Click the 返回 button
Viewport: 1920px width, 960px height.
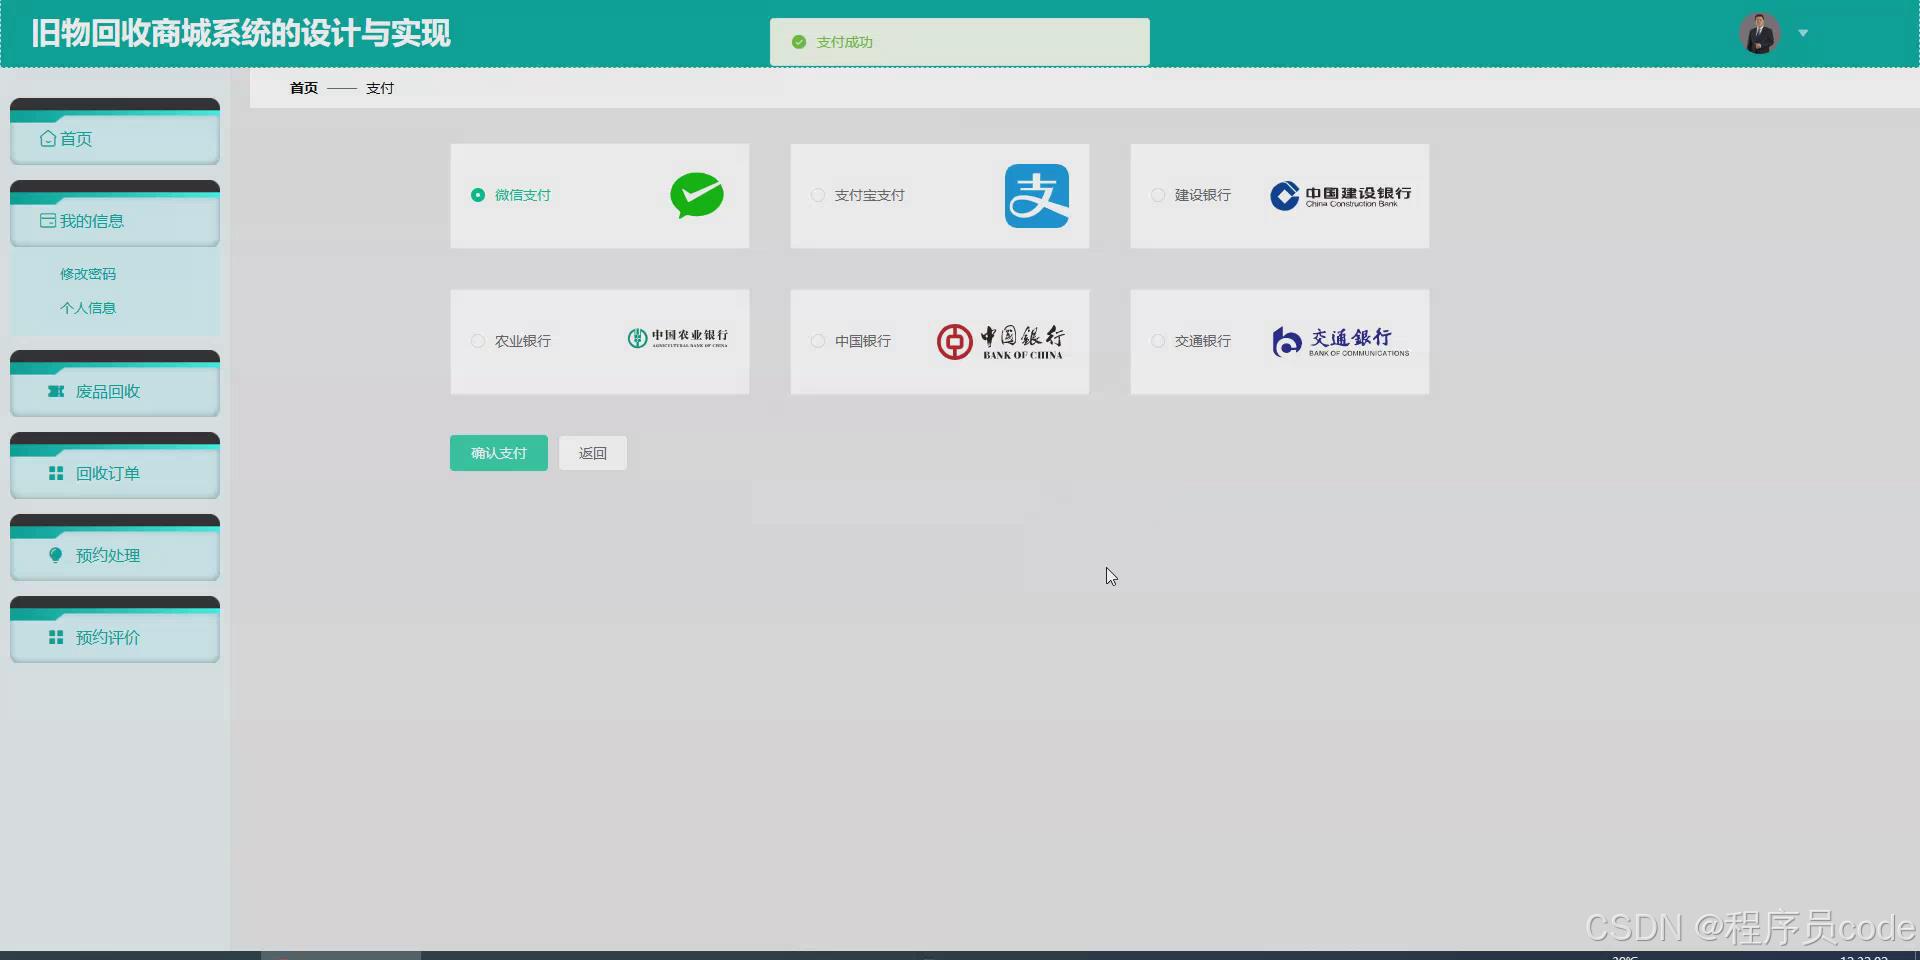(593, 453)
